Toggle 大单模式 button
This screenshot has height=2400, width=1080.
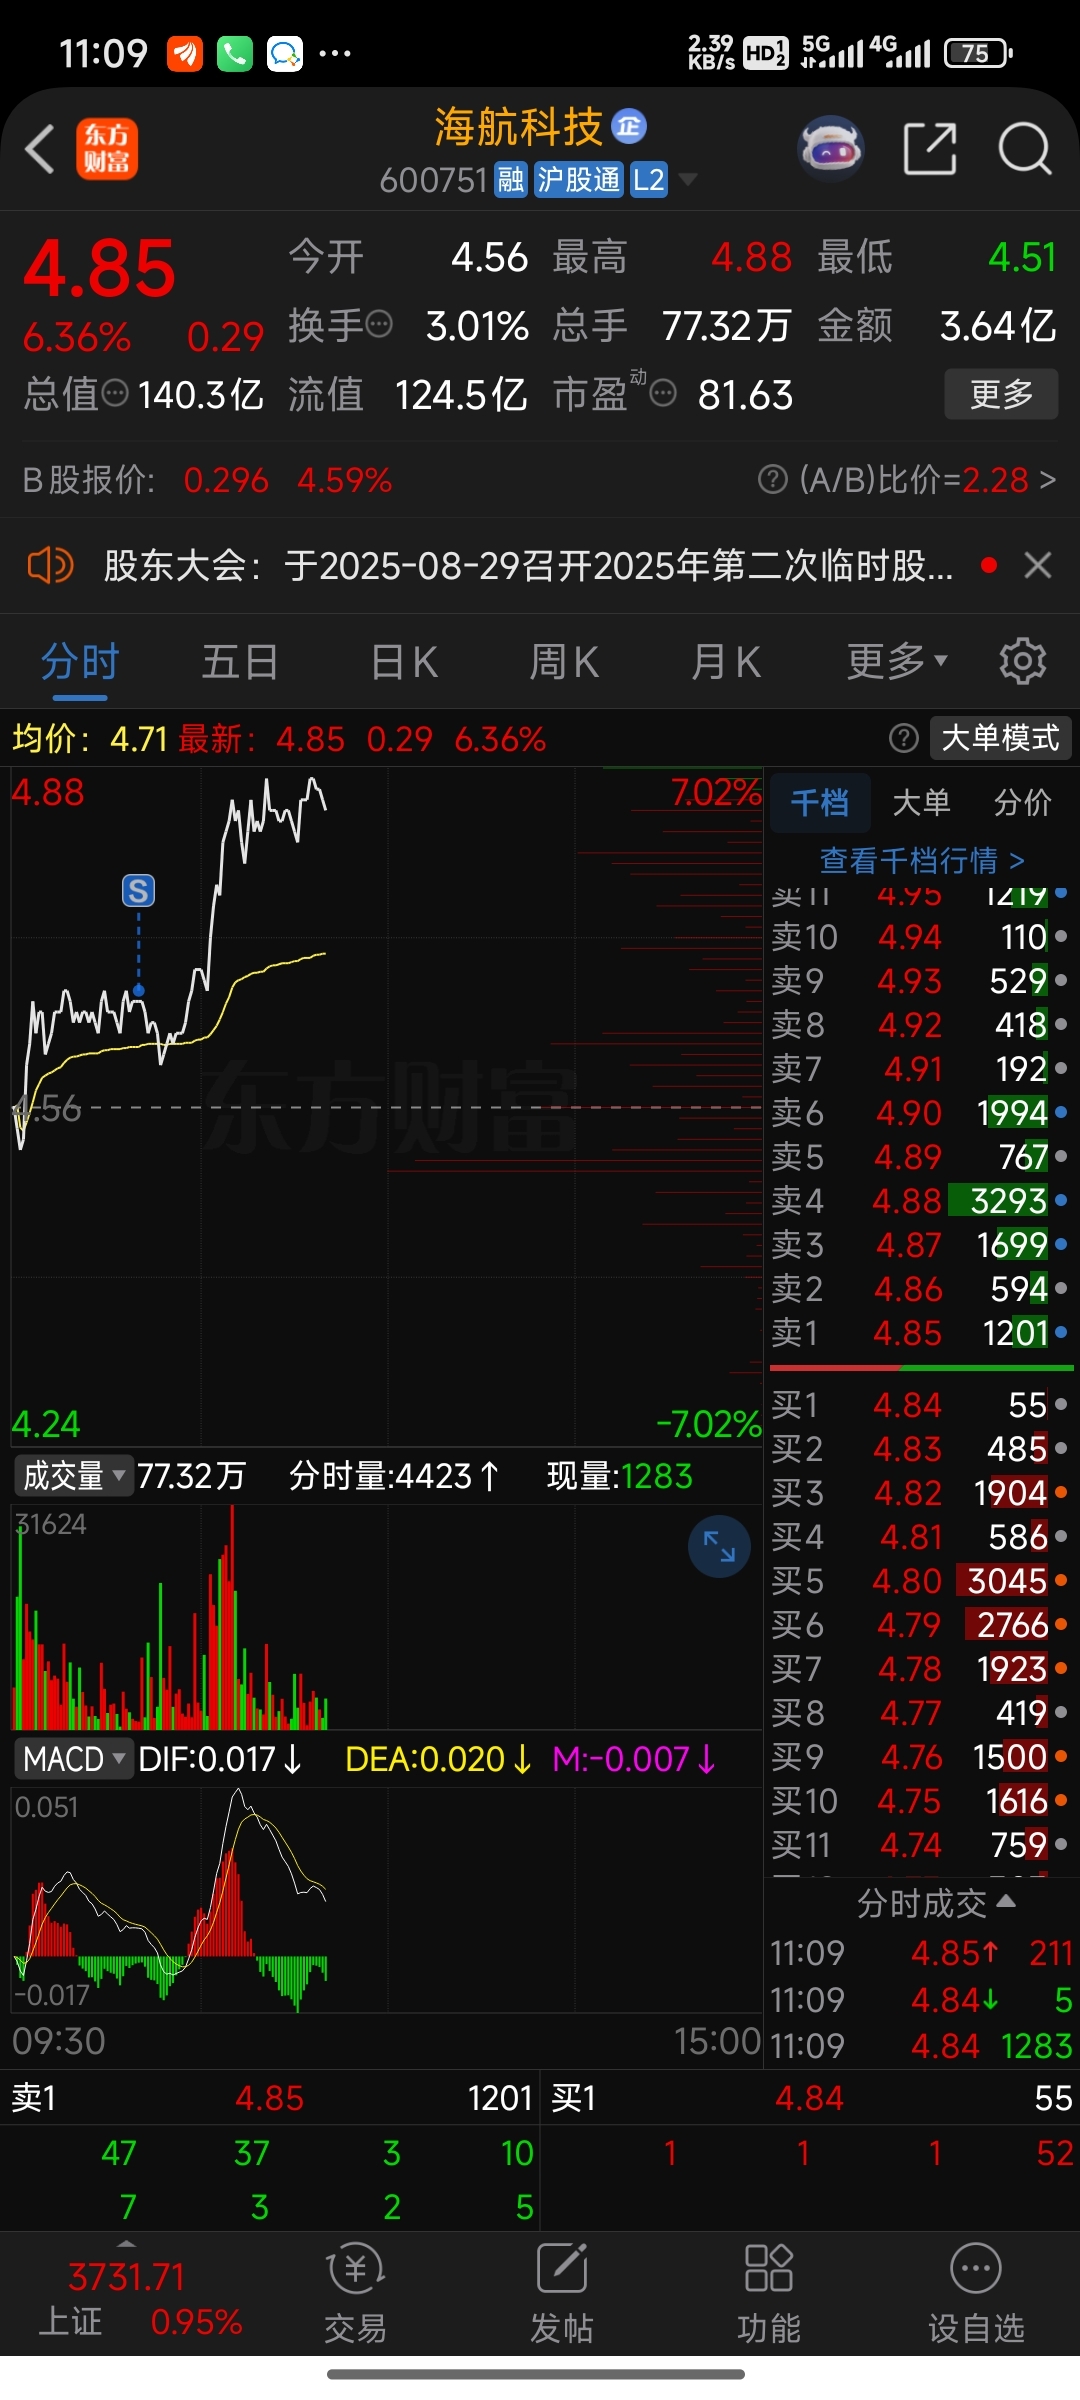[1000, 739]
